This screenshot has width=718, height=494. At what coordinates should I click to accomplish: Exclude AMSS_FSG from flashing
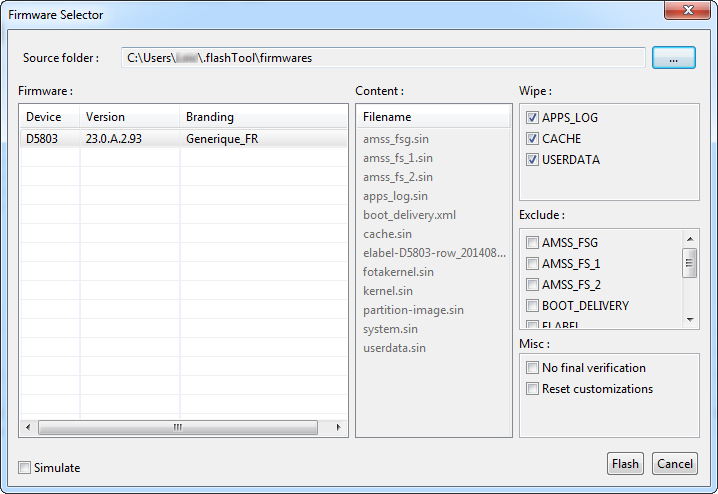533,243
